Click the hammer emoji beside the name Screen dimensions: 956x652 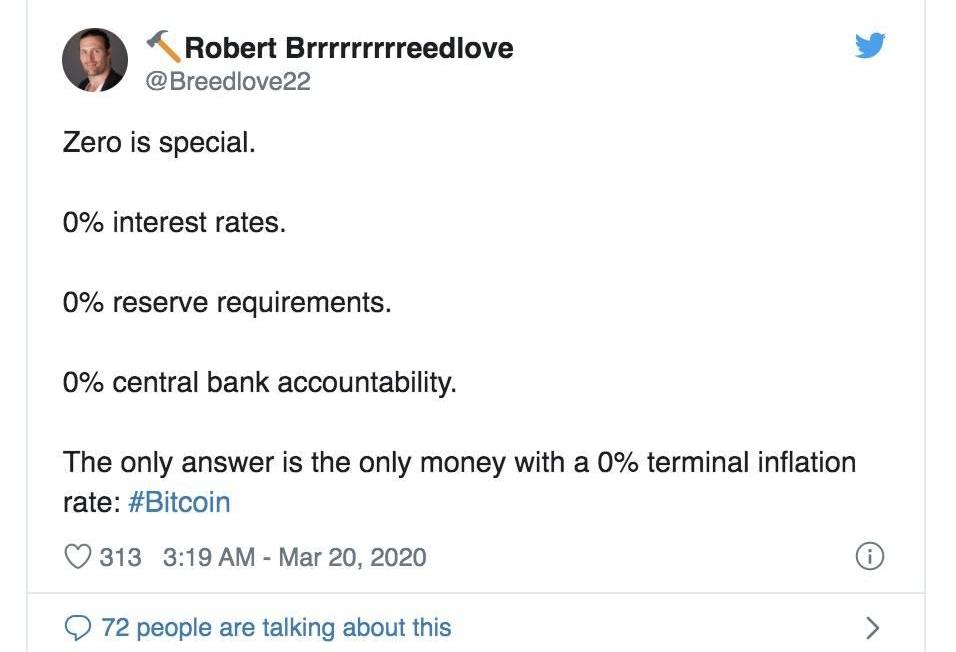[x=162, y=43]
